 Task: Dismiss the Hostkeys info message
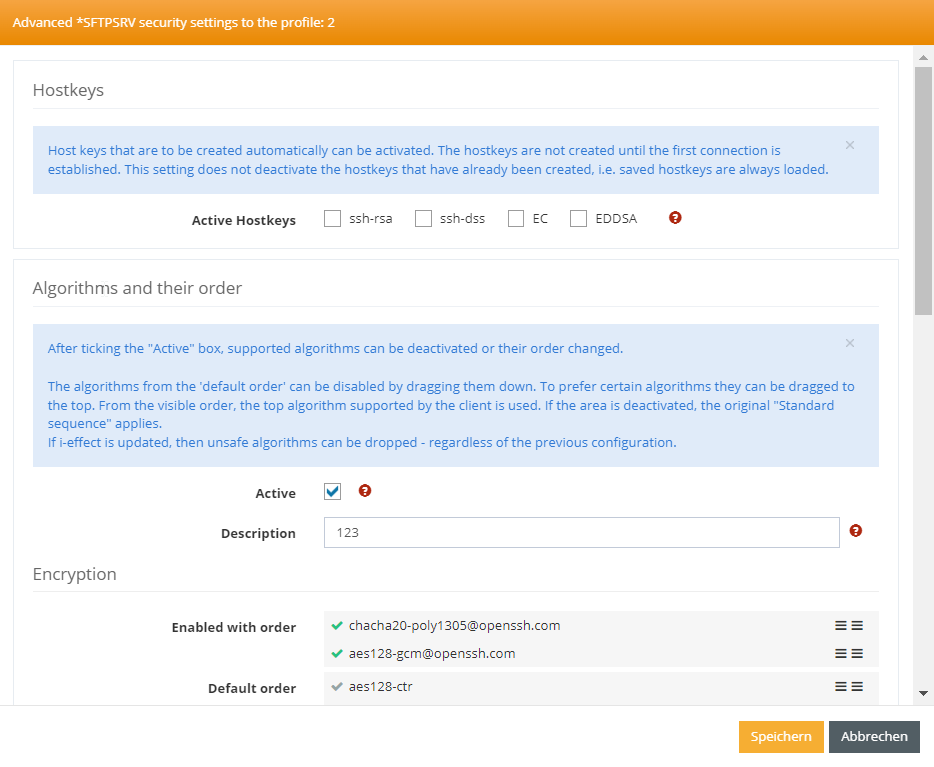pyautogui.click(x=850, y=145)
